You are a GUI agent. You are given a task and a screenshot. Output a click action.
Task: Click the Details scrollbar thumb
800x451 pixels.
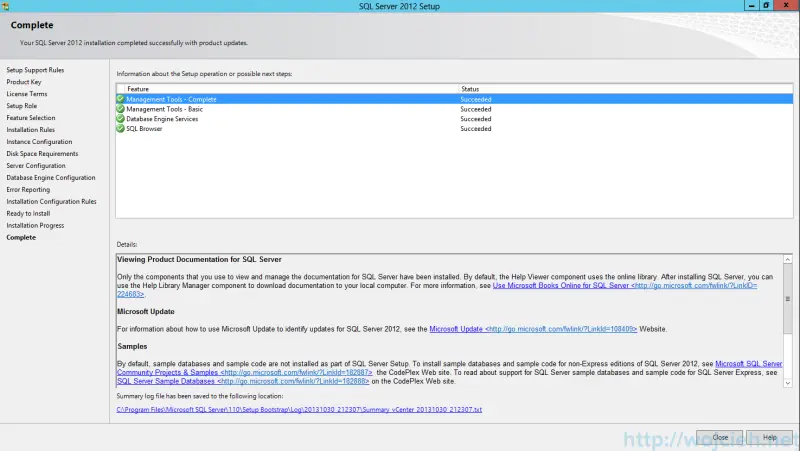[788, 299]
